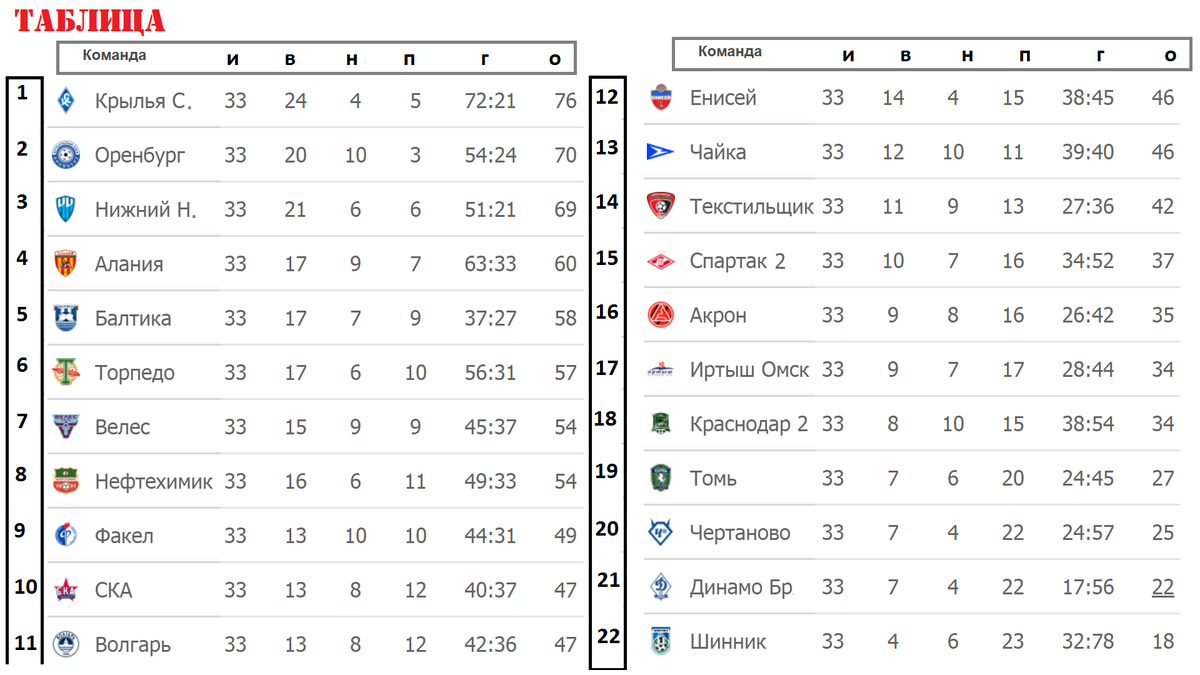This screenshot has width=1200, height=675.
Task: Select the Чайка blue arrow logo
Action: tap(660, 152)
